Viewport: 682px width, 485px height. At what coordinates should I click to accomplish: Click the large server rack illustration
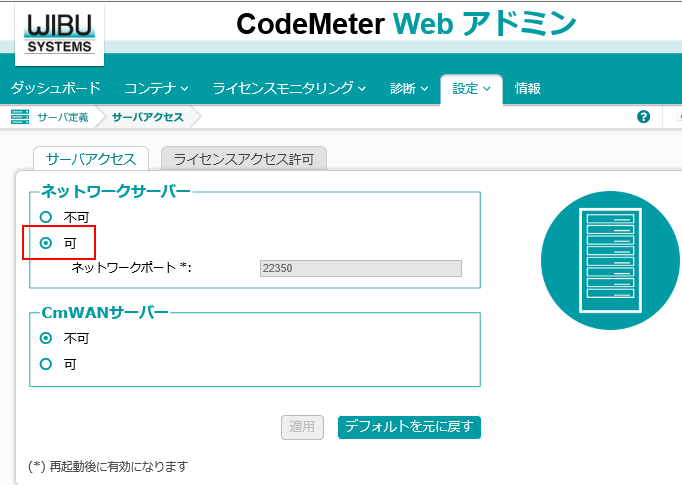coord(608,259)
